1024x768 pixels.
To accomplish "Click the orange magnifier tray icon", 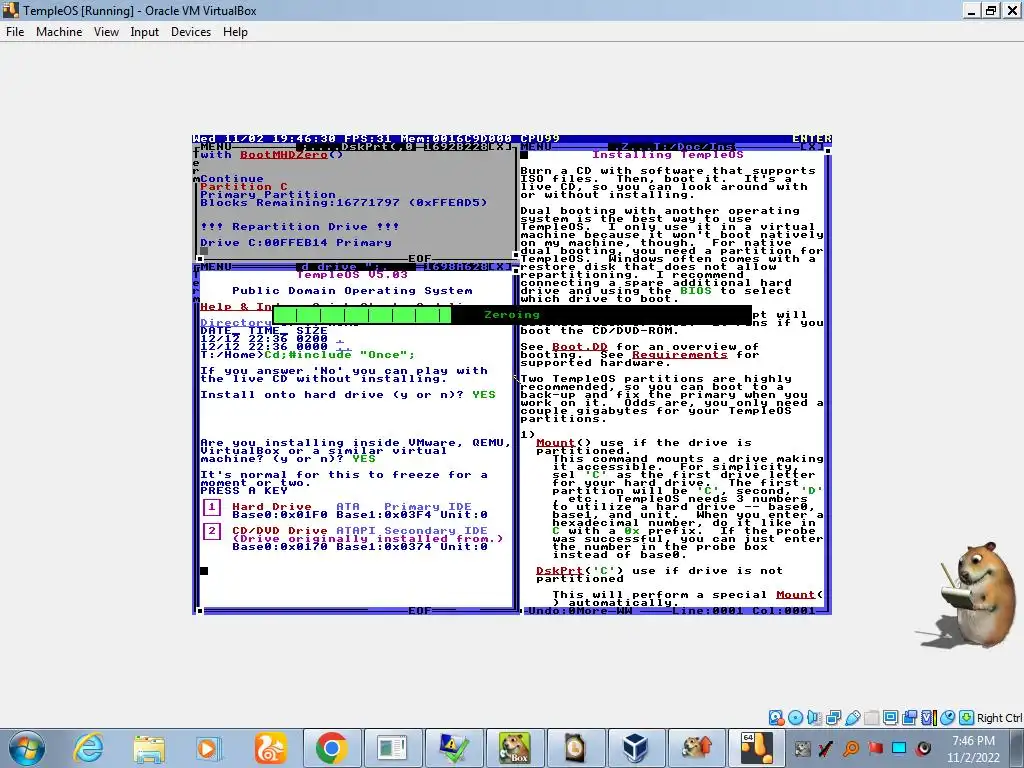I will (851, 748).
